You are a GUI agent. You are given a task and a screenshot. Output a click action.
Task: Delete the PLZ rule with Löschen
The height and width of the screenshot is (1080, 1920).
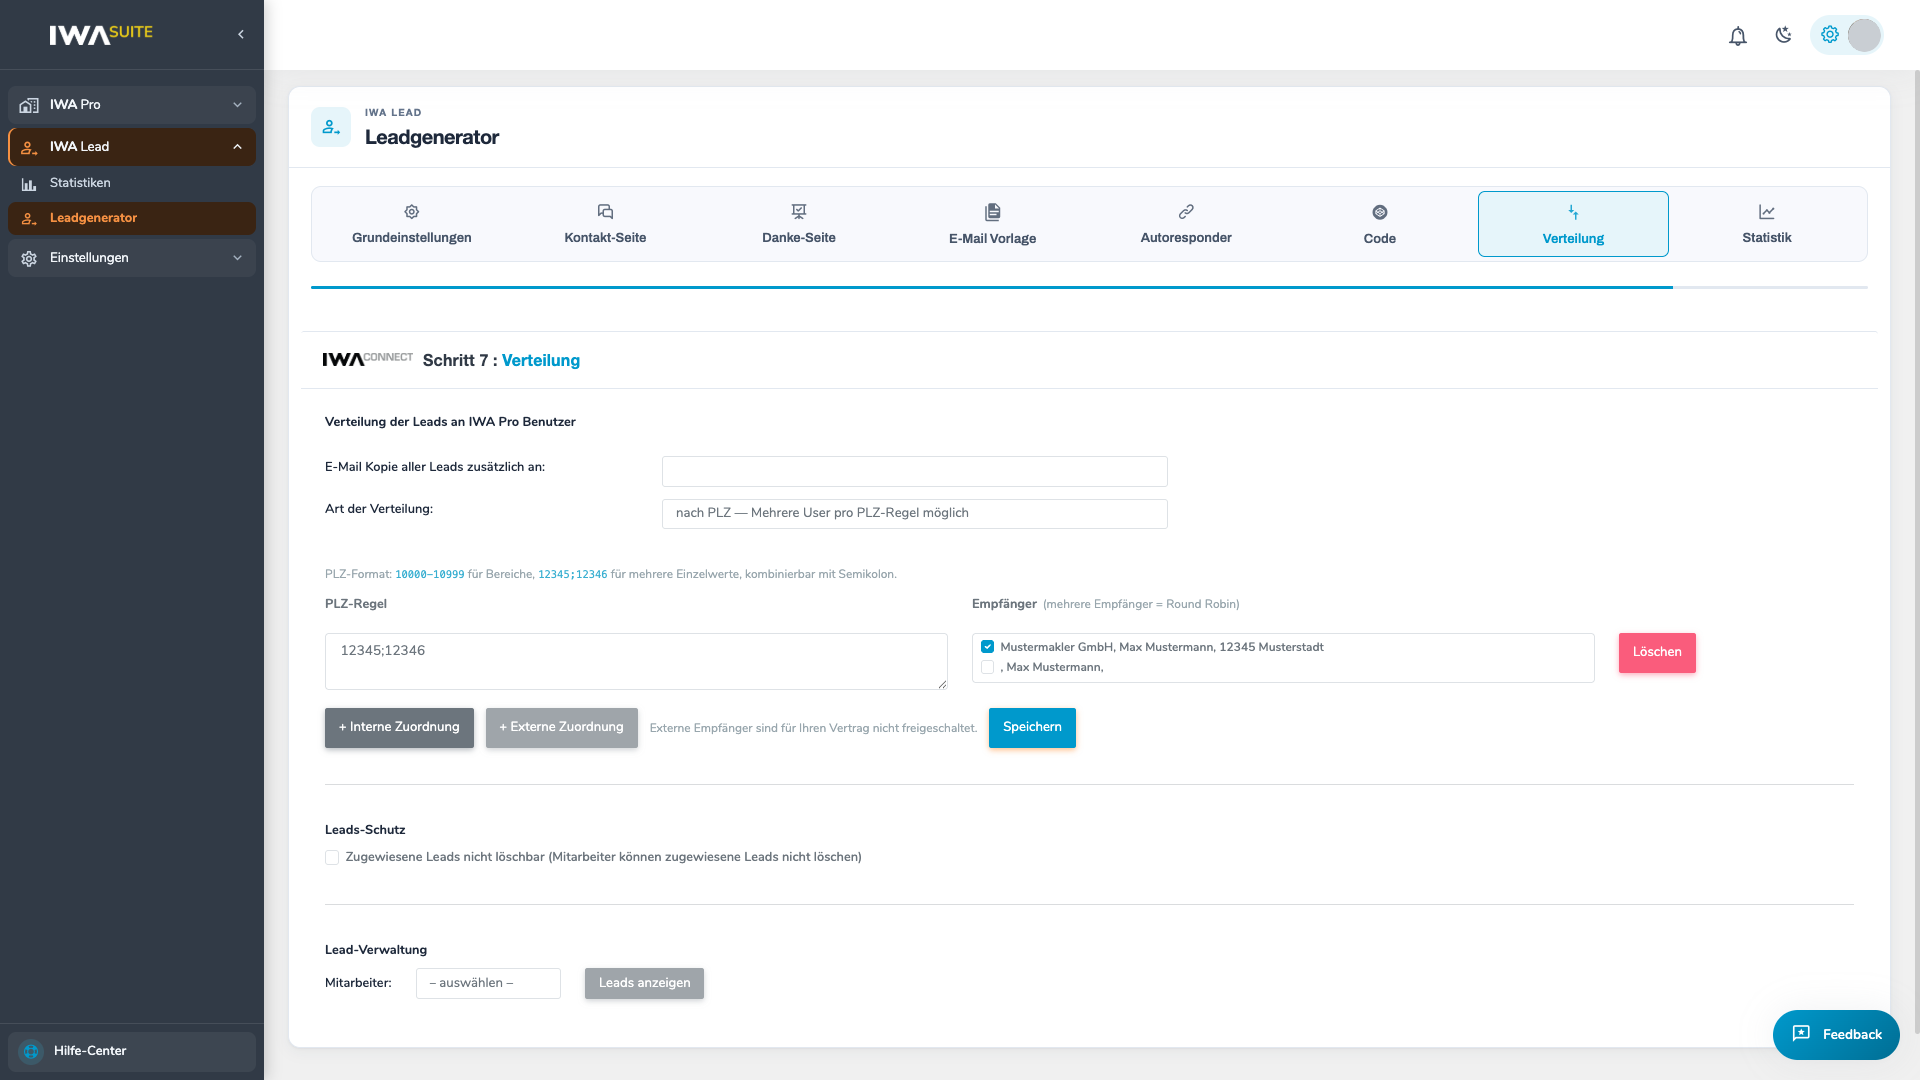click(1657, 653)
